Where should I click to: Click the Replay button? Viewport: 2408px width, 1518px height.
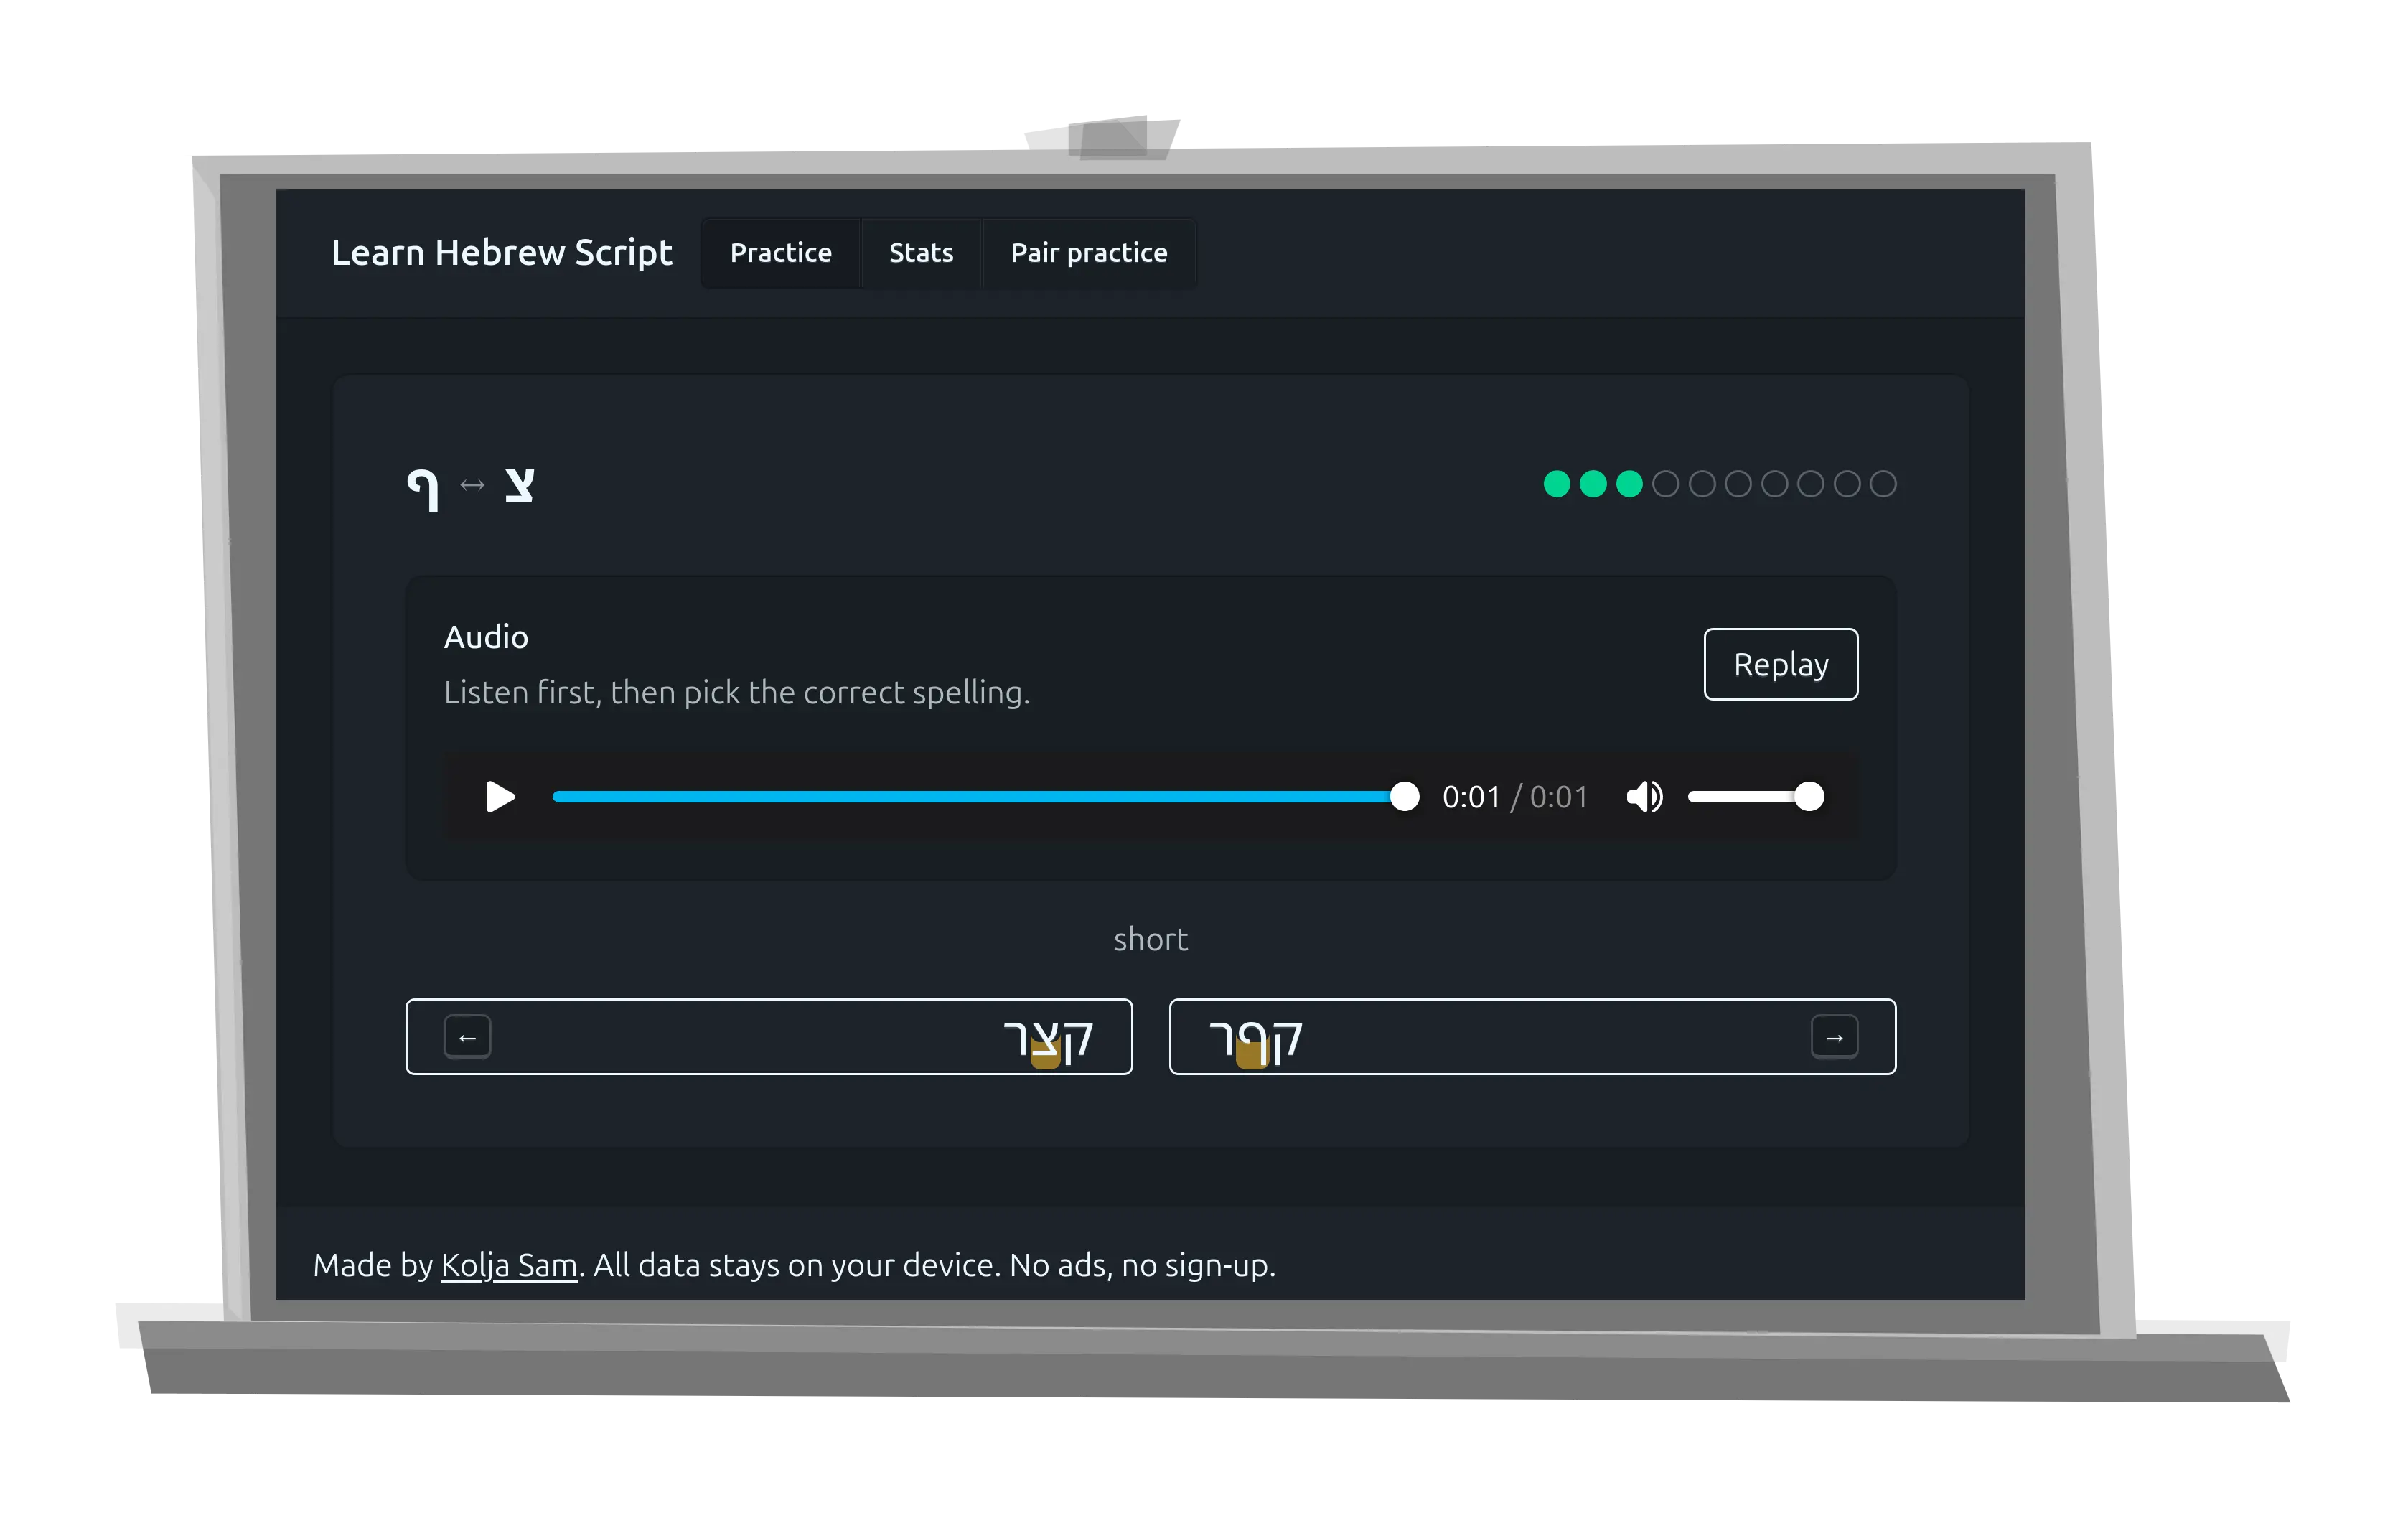1781,664
